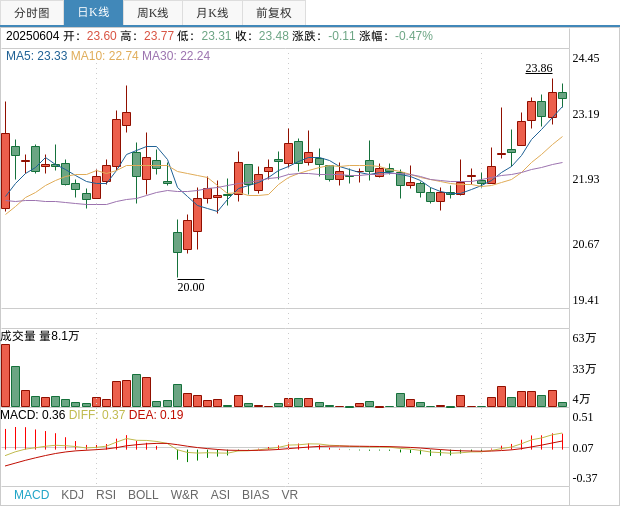Click the MA10: 22.74 legend
620x506 pixels.
click(104, 56)
